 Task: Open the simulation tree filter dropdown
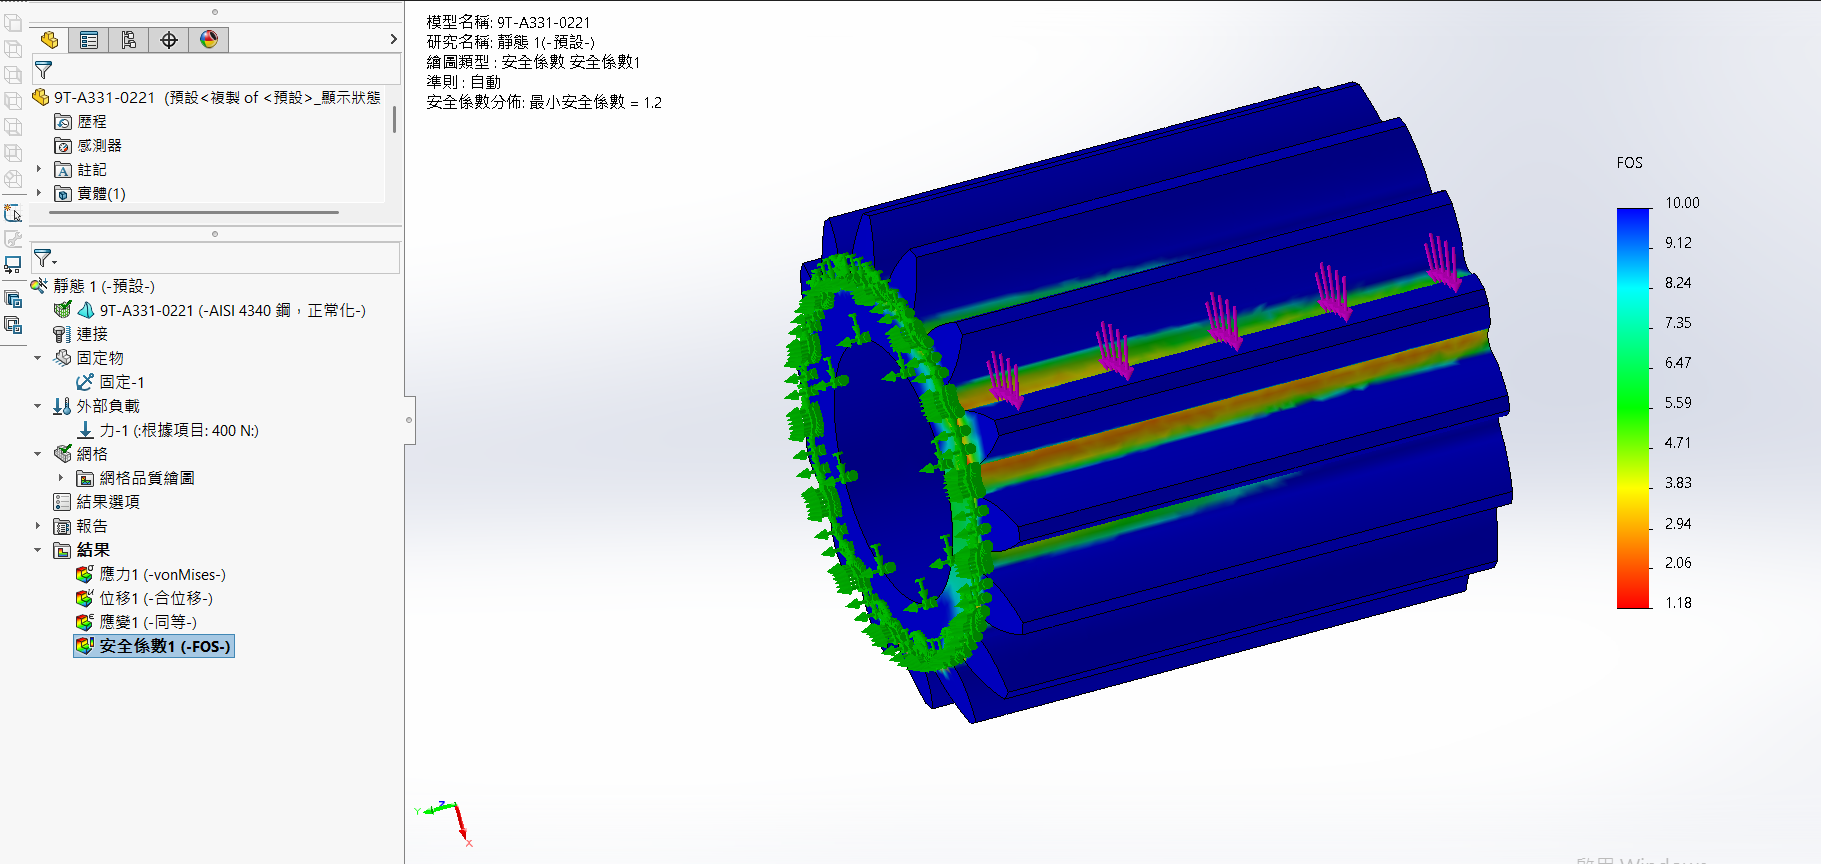point(46,259)
